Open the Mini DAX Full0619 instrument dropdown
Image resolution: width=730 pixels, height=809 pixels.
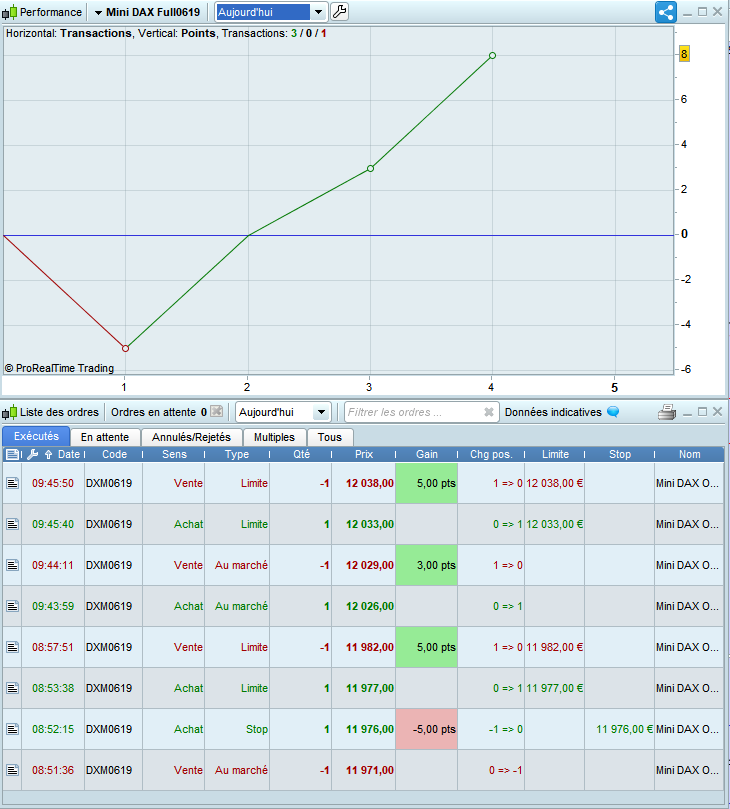click(x=148, y=12)
